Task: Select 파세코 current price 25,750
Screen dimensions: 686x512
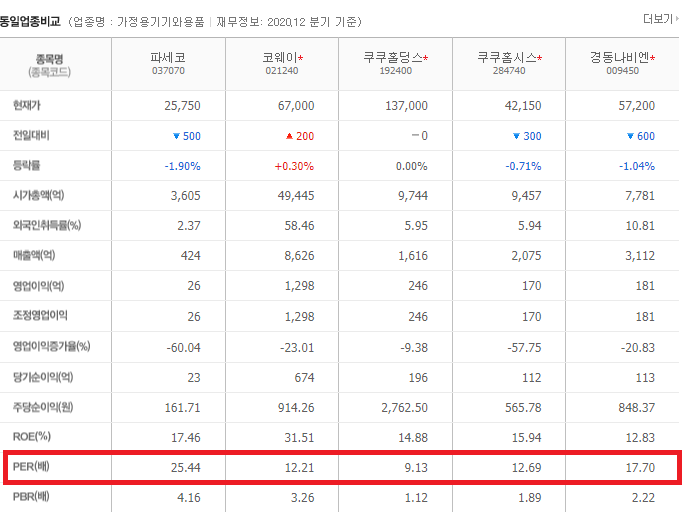Action: (x=182, y=106)
